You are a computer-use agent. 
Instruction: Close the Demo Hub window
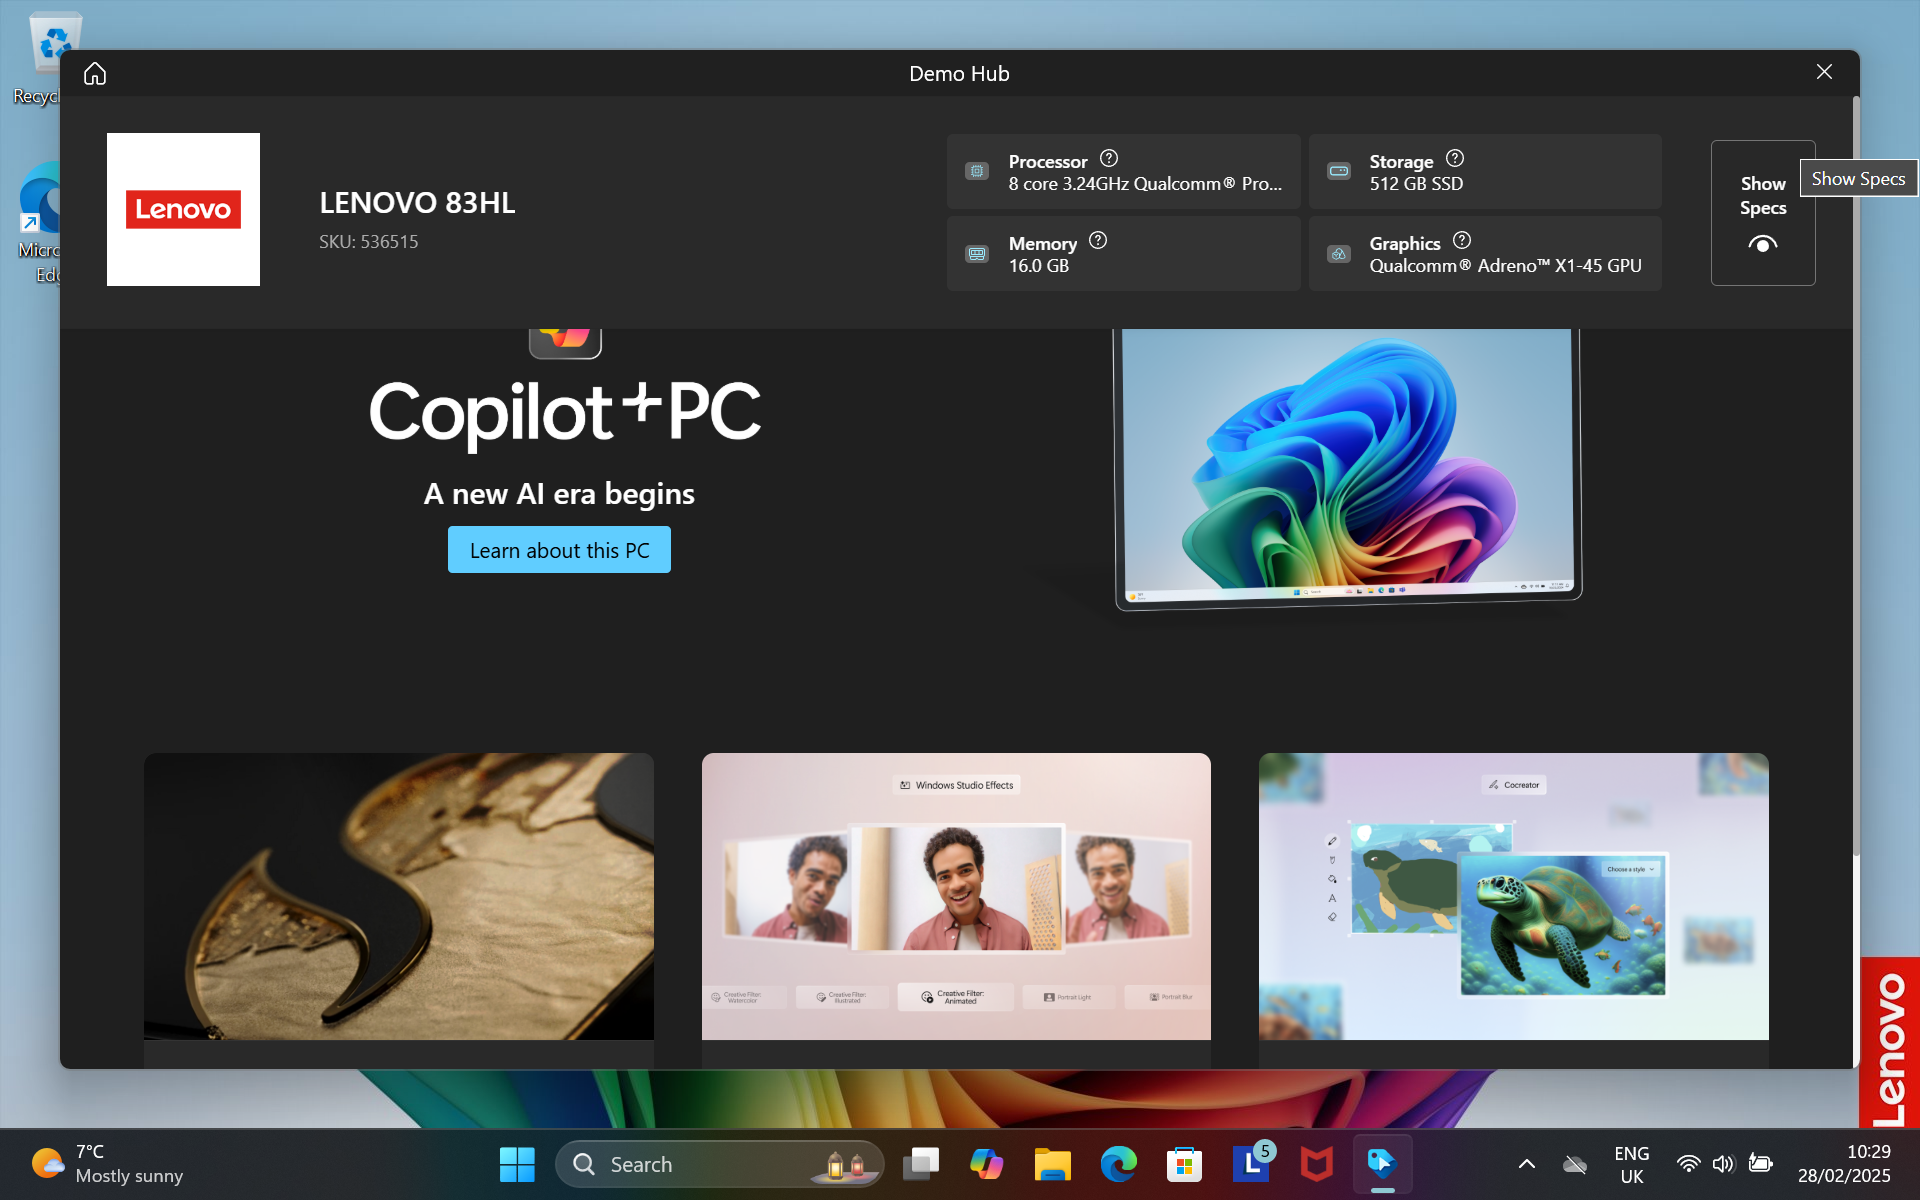click(x=1824, y=72)
